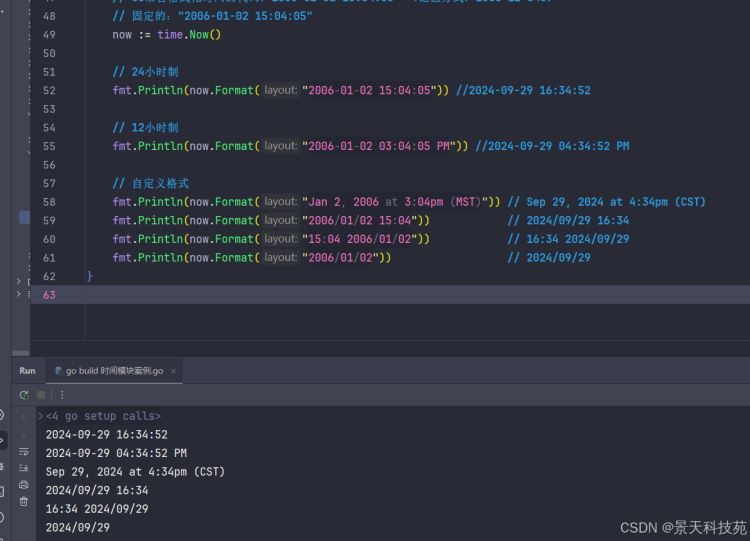Click console output '2024-09-29 04:34:52 PM'
Screen dimensions: 750x541
(116, 453)
